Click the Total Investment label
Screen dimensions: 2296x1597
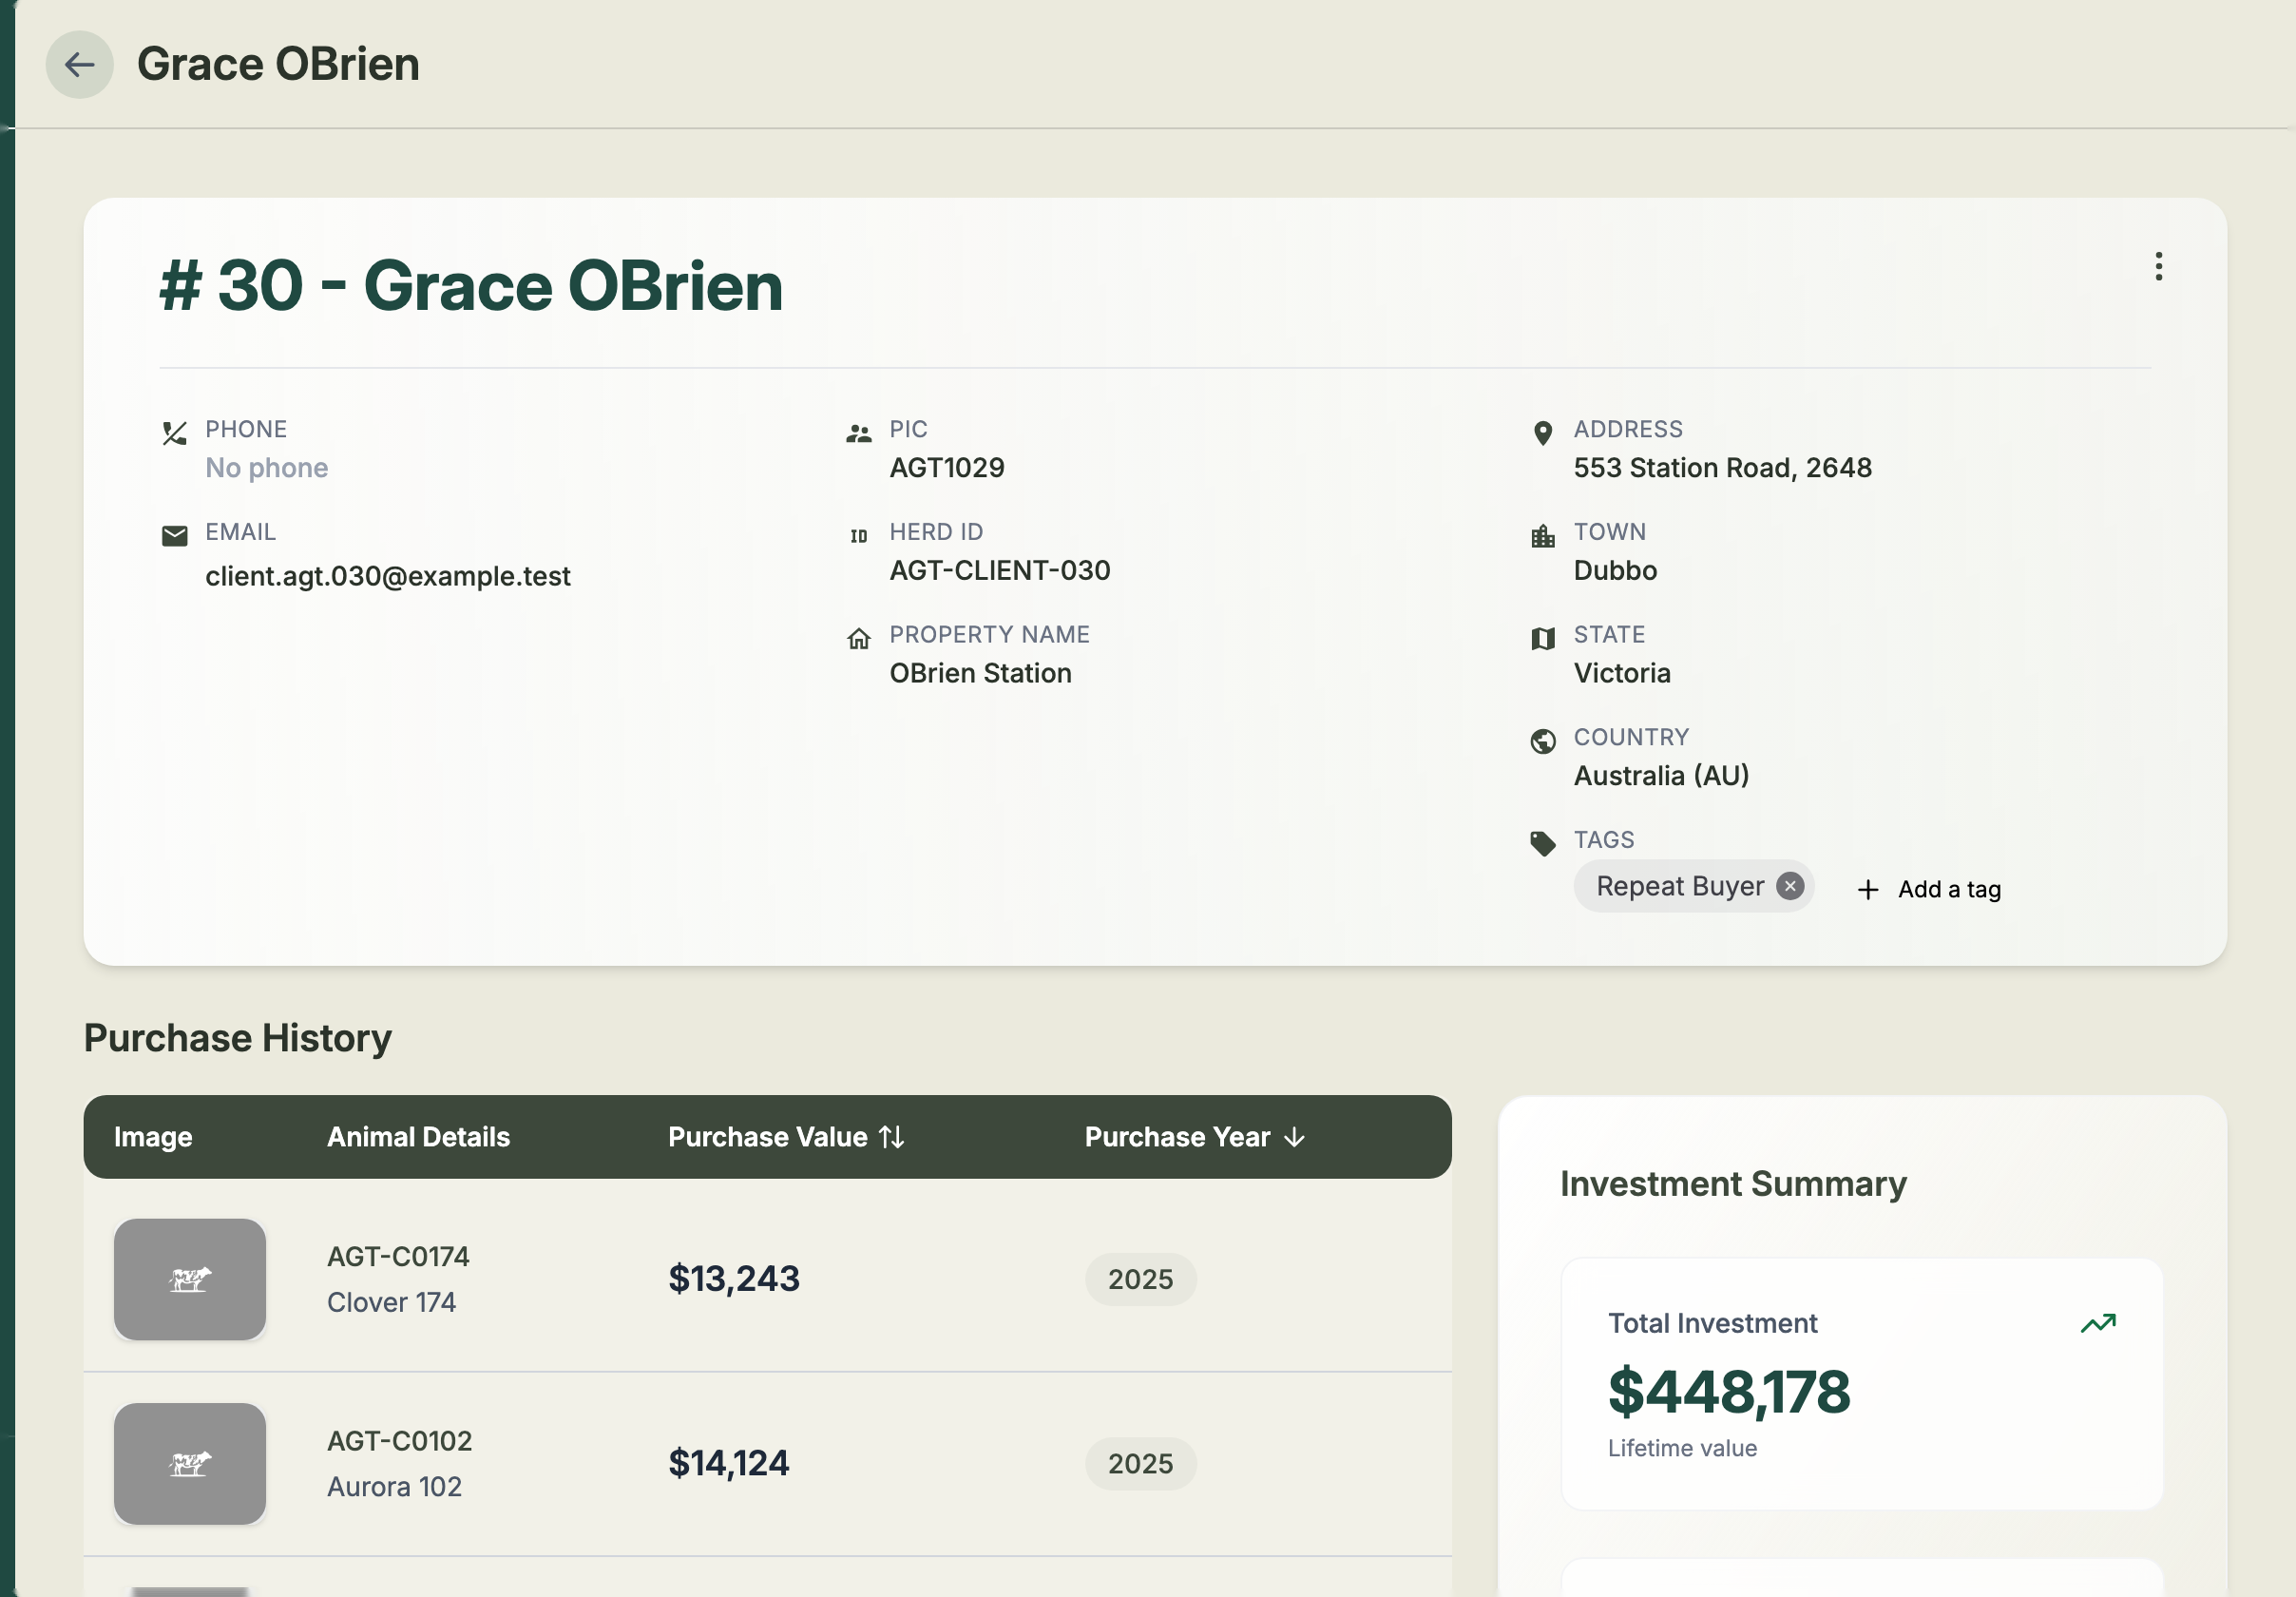(1712, 1323)
